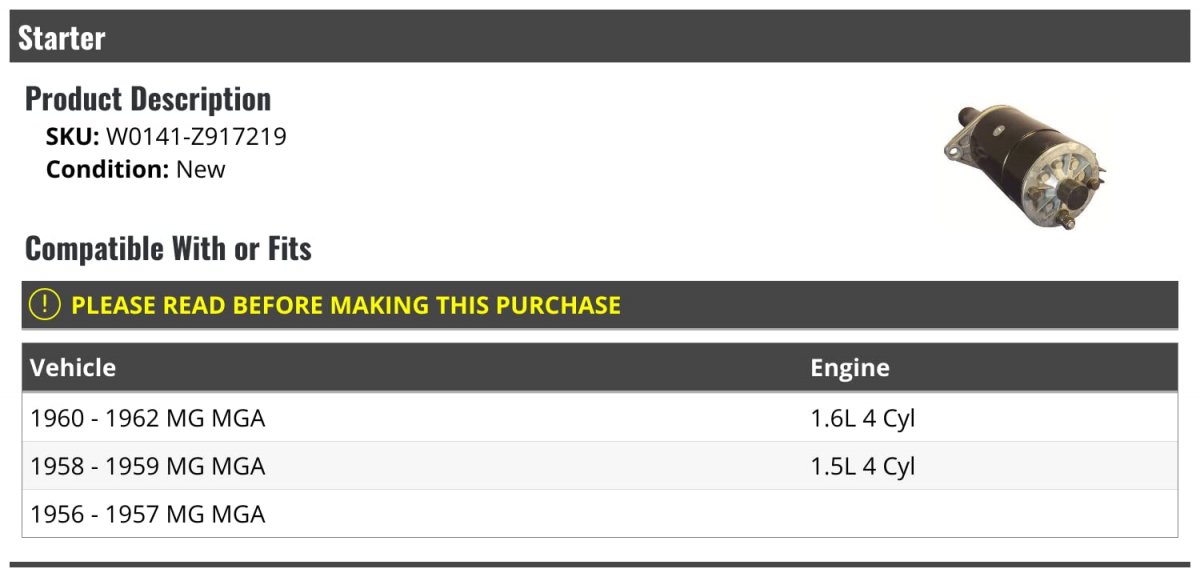Image resolution: width=1200 pixels, height=577 pixels.
Task: Click the 1.6L 4 Cyl engine cell
Action: tap(863, 418)
